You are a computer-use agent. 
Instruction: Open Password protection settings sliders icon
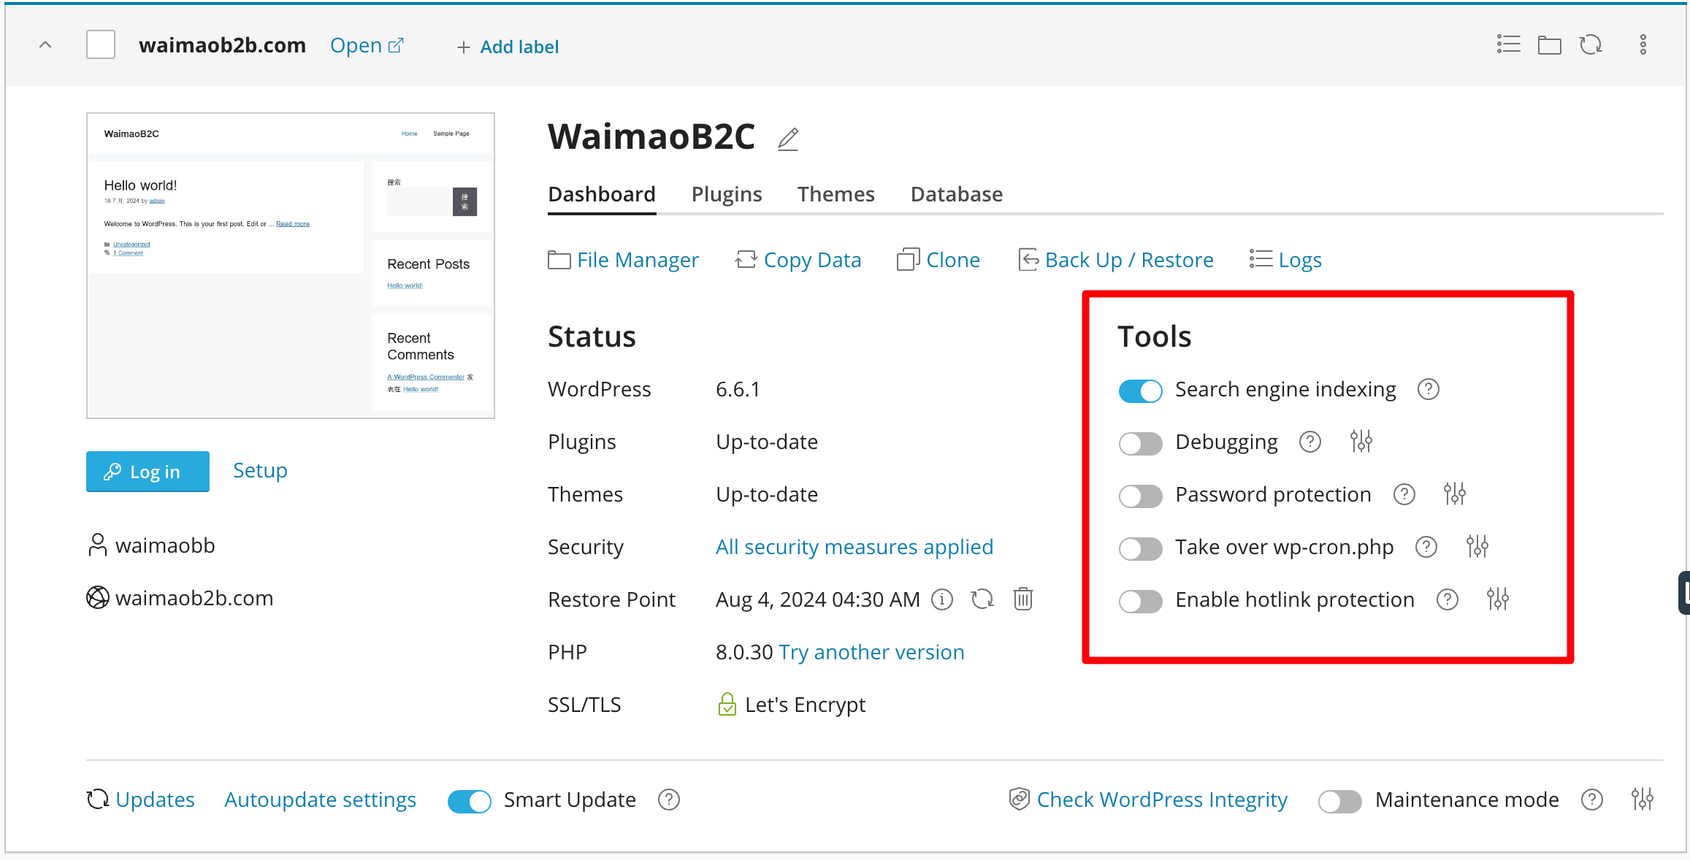pos(1455,493)
